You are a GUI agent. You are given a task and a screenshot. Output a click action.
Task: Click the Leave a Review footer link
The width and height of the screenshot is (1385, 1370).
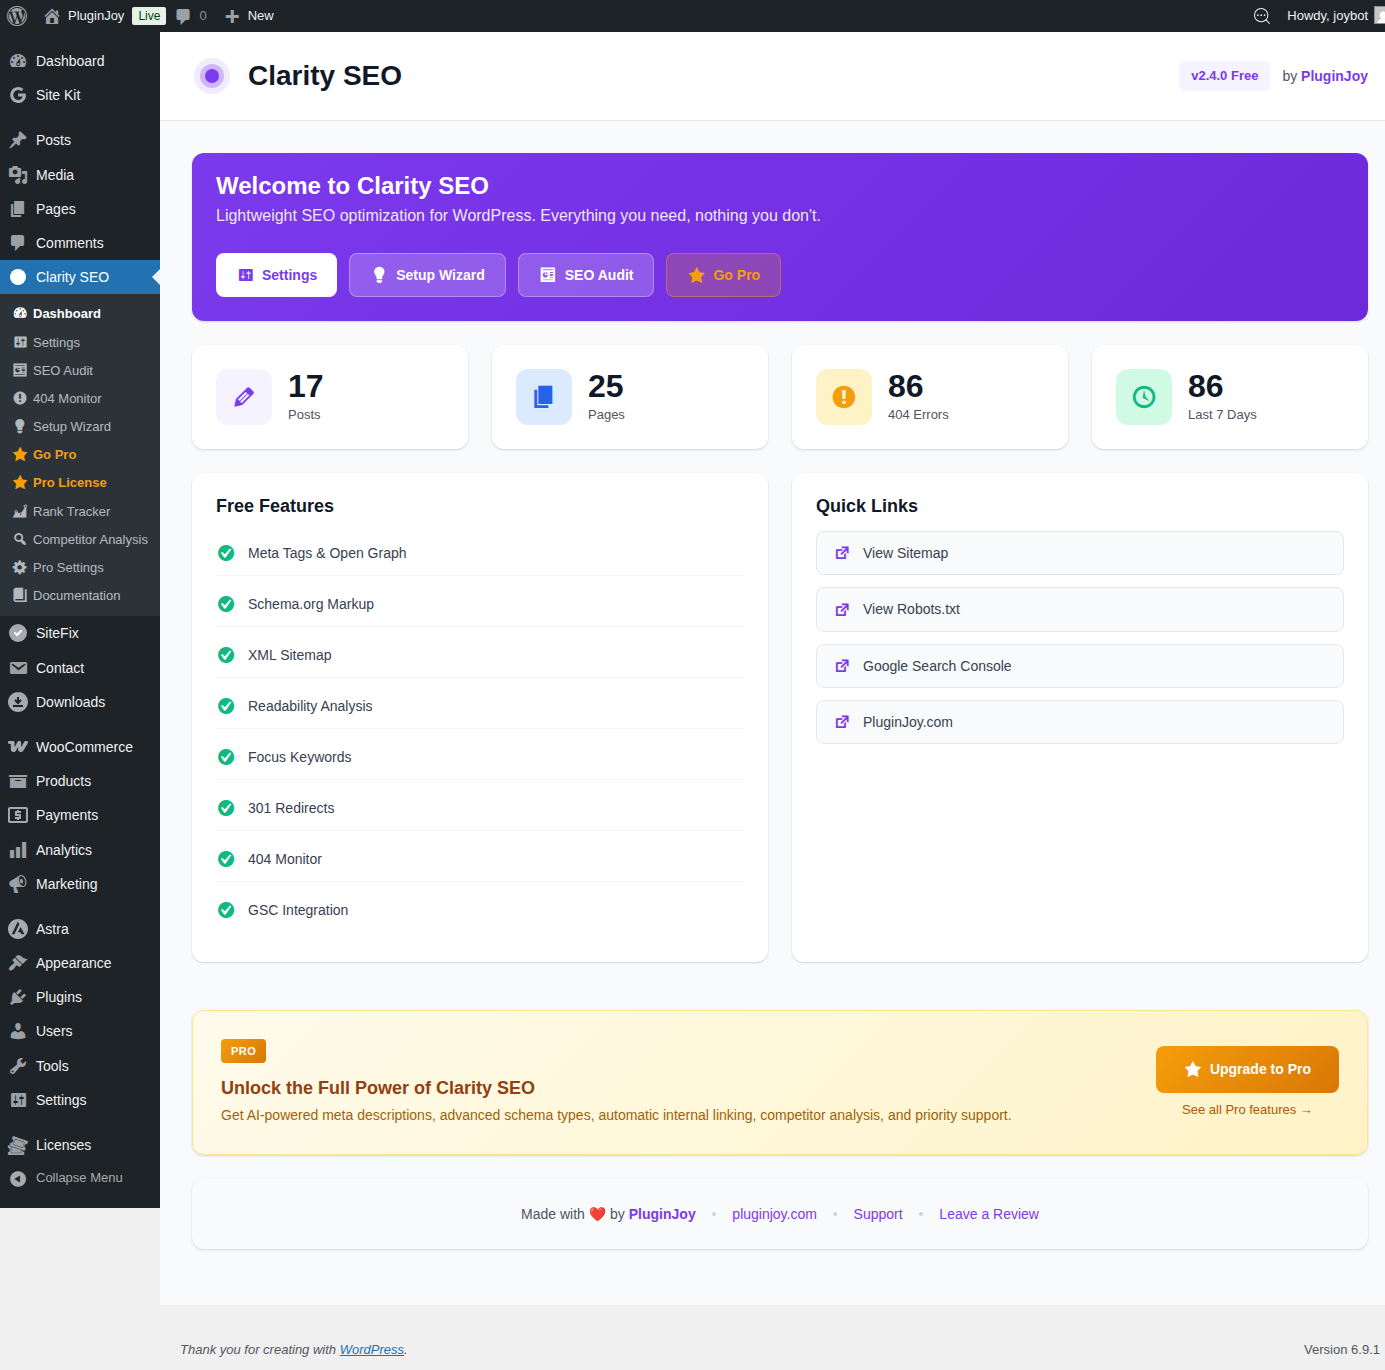tap(988, 1214)
